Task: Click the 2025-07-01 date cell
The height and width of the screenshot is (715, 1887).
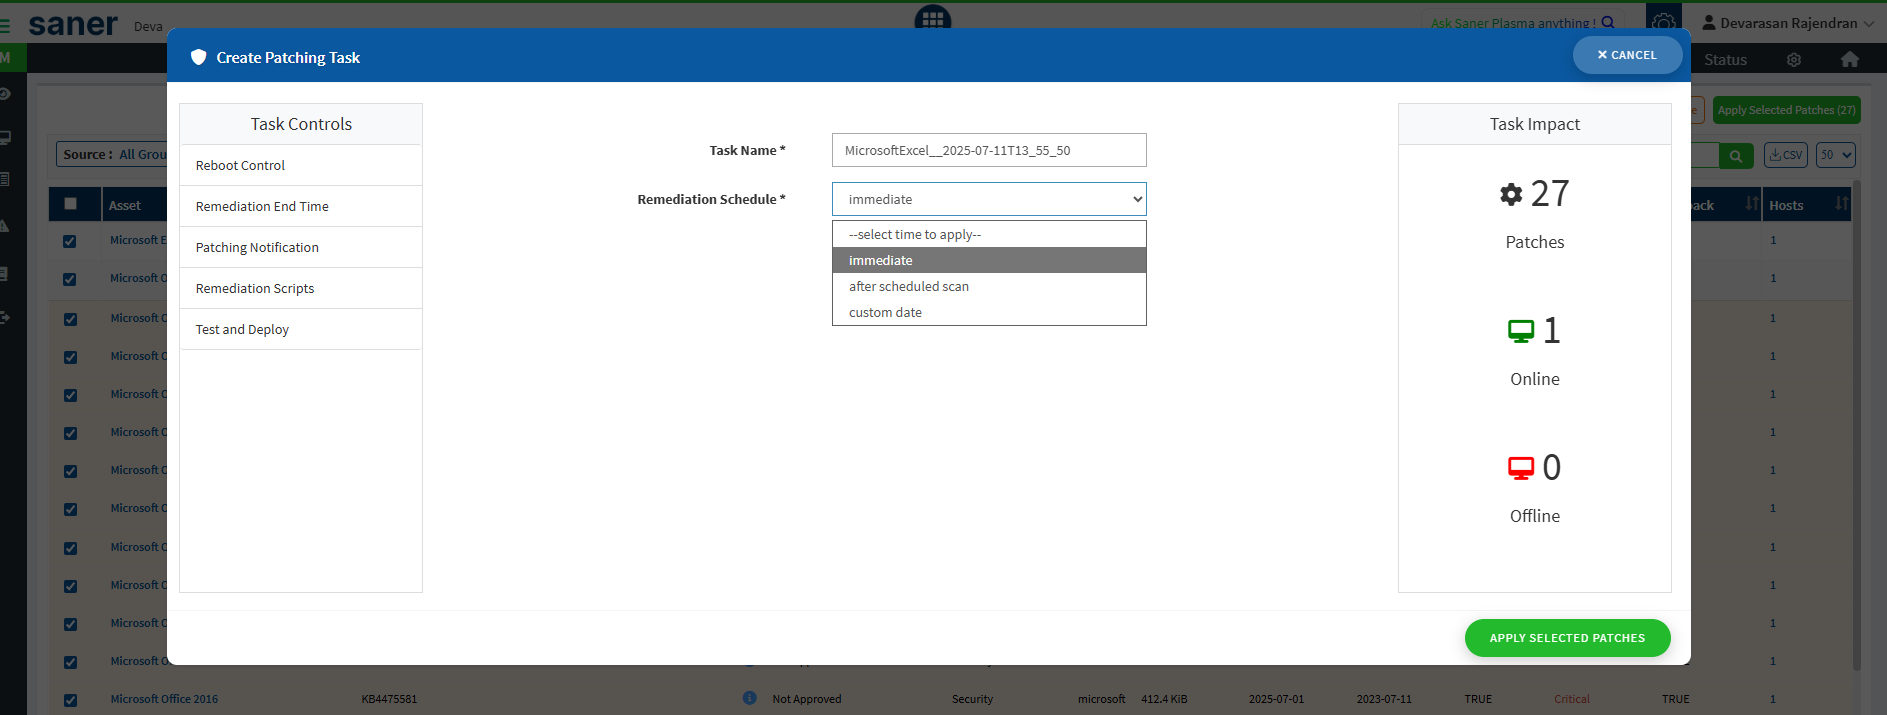Action: click(x=1276, y=699)
